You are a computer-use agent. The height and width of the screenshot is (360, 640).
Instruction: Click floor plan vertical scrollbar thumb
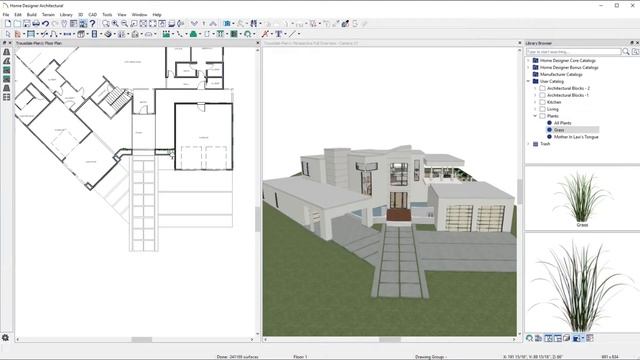point(257,219)
